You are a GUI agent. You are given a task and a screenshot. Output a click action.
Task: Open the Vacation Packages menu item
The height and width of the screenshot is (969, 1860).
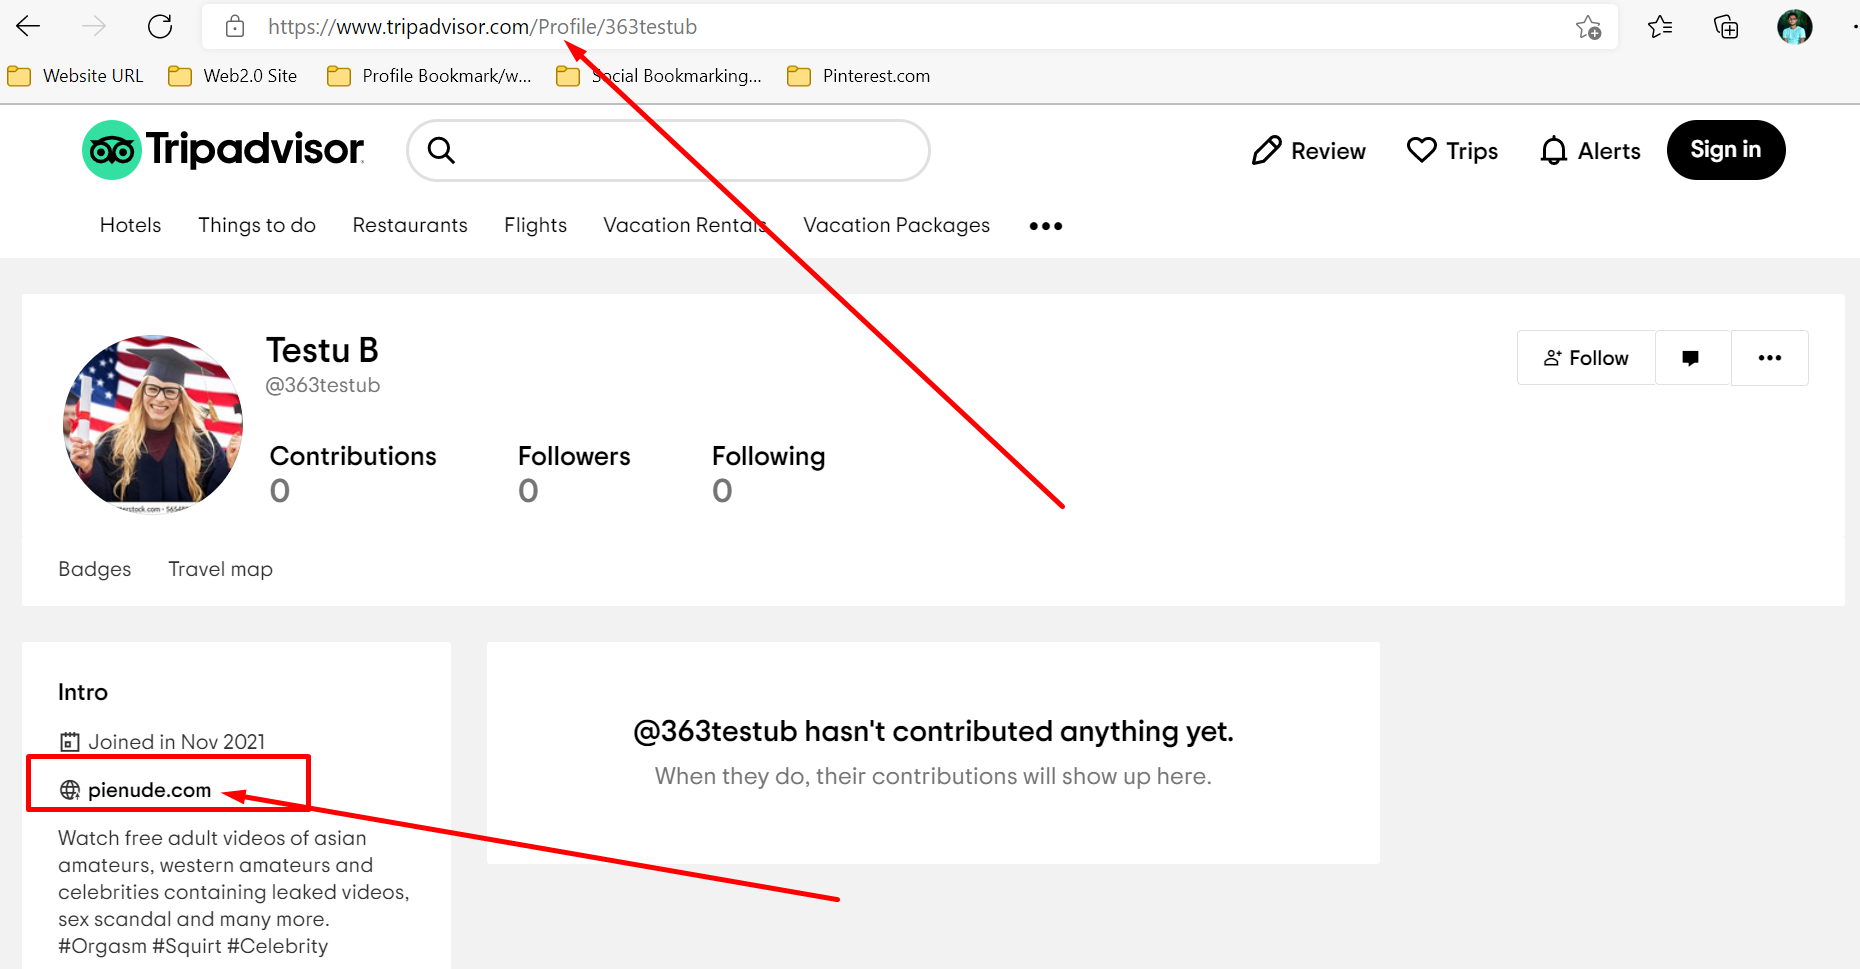(897, 225)
